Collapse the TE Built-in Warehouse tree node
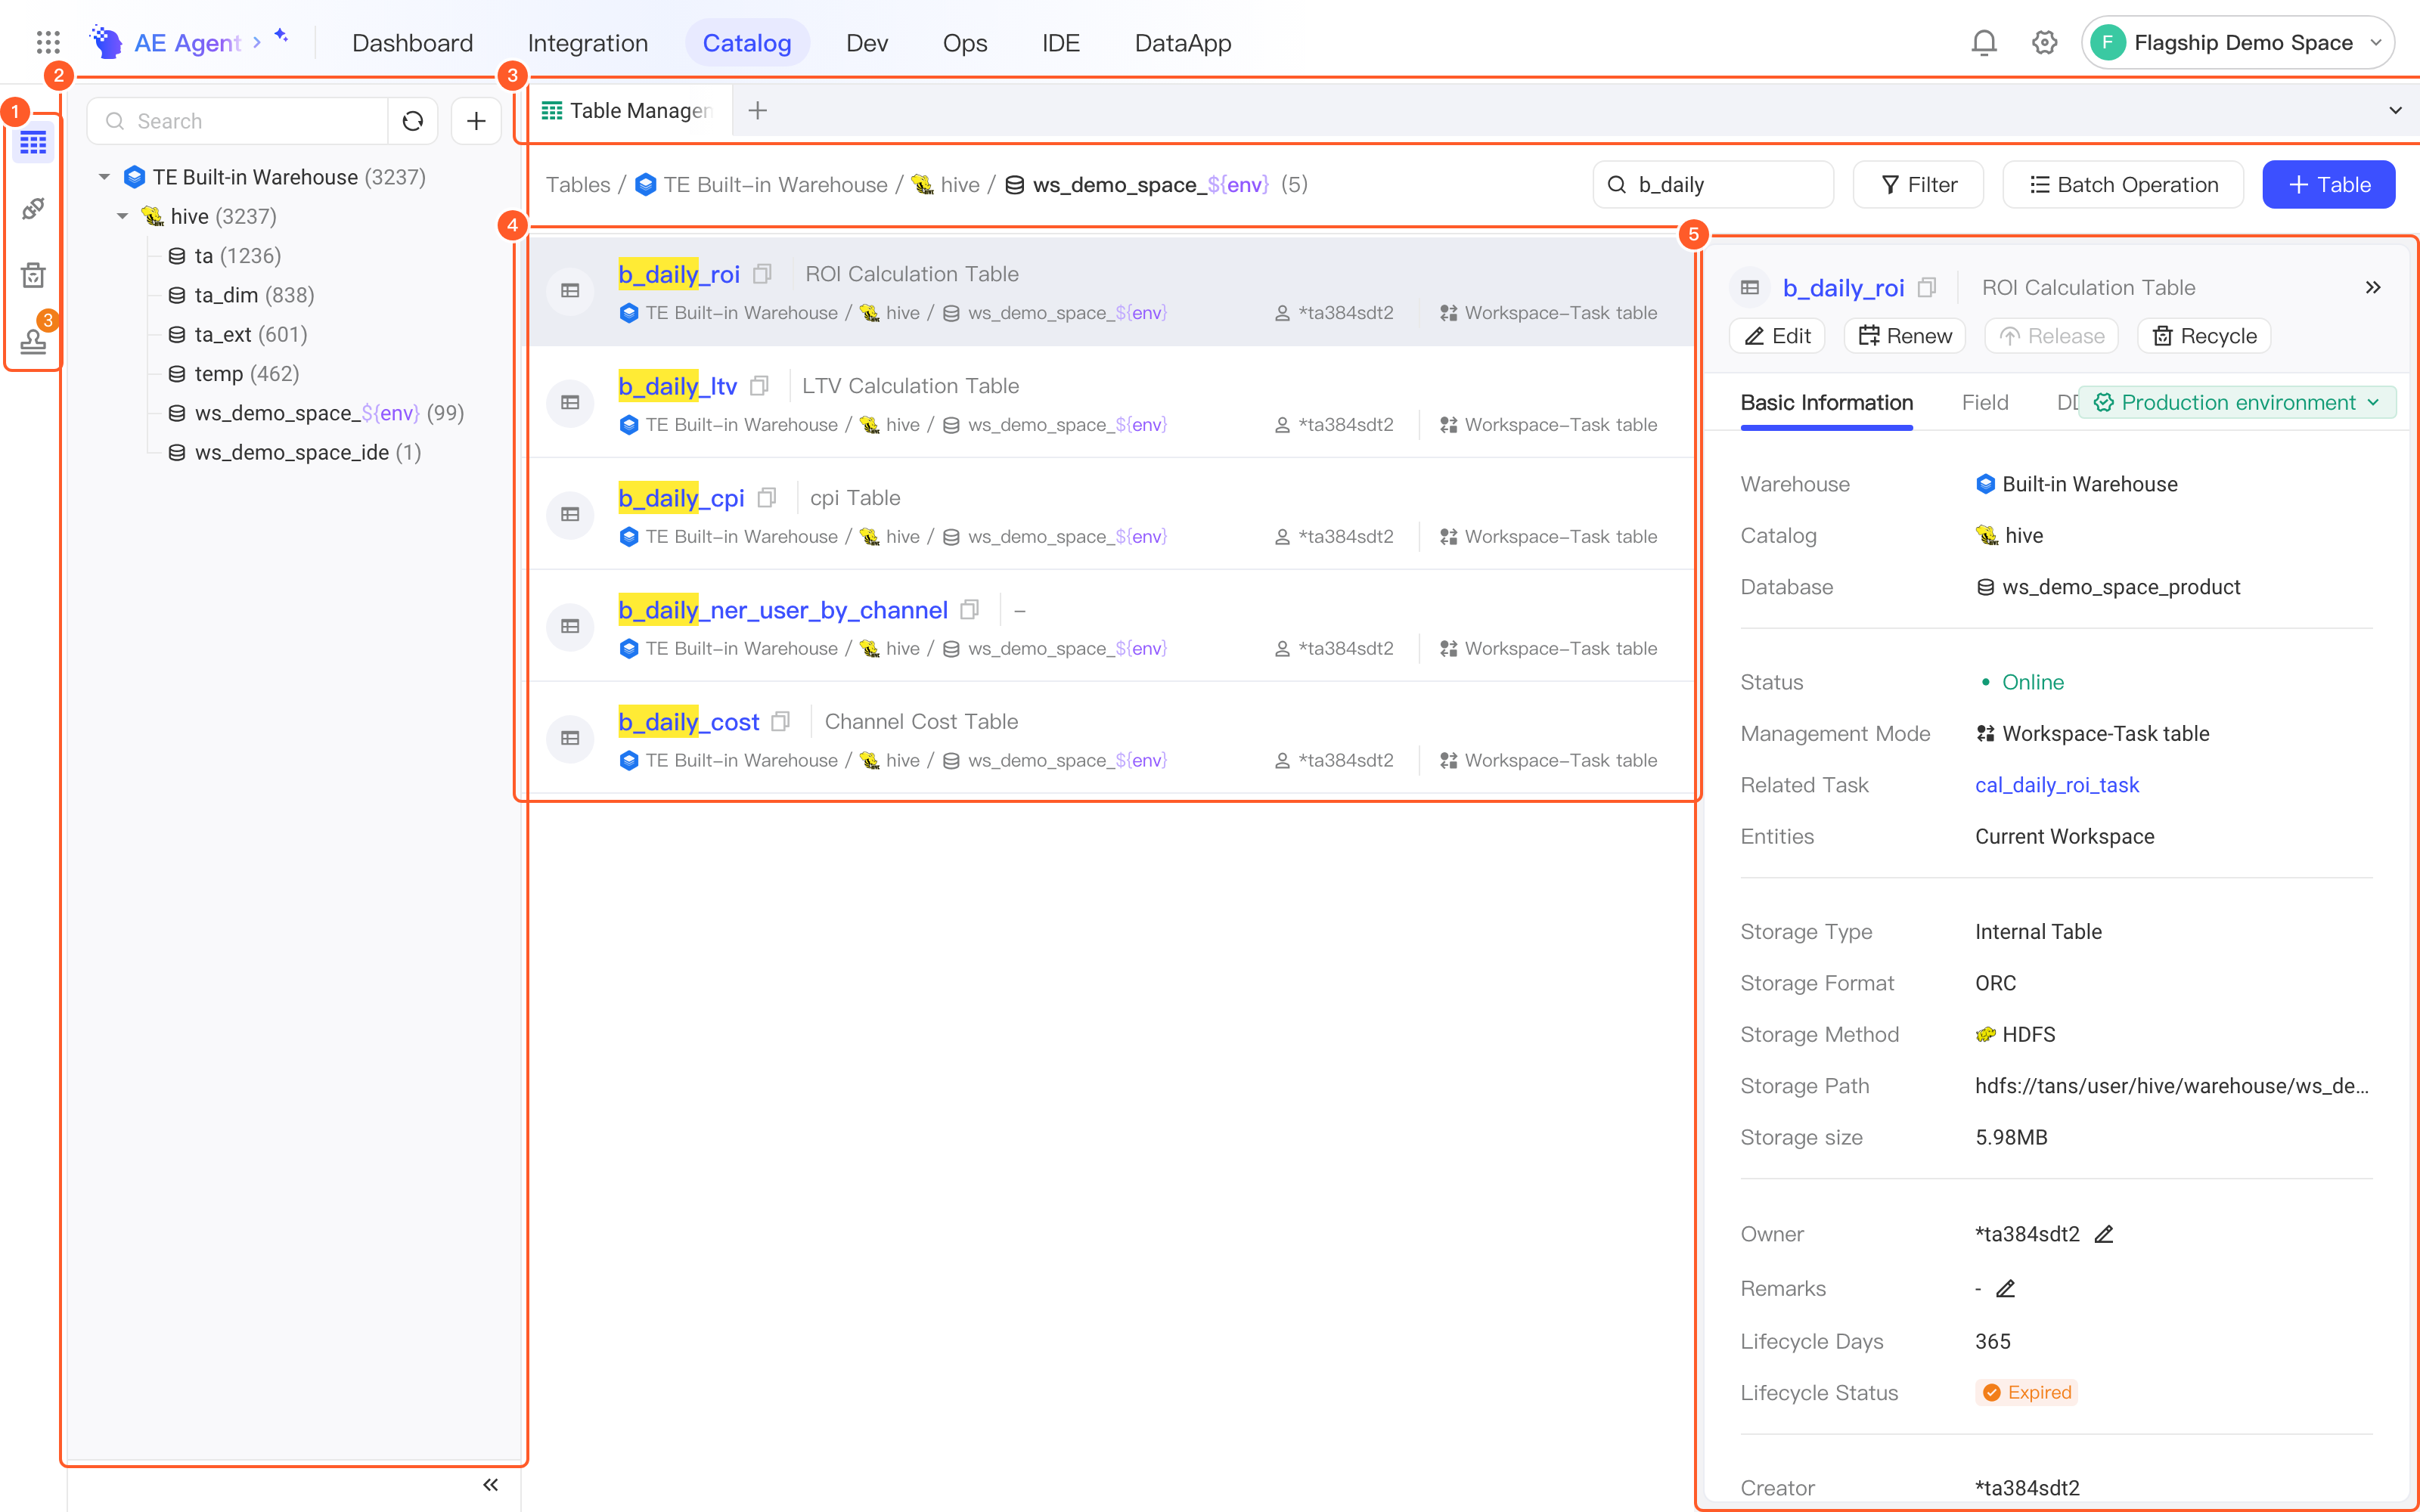This screenshot has width=2420, height=1512. (104, 177)
